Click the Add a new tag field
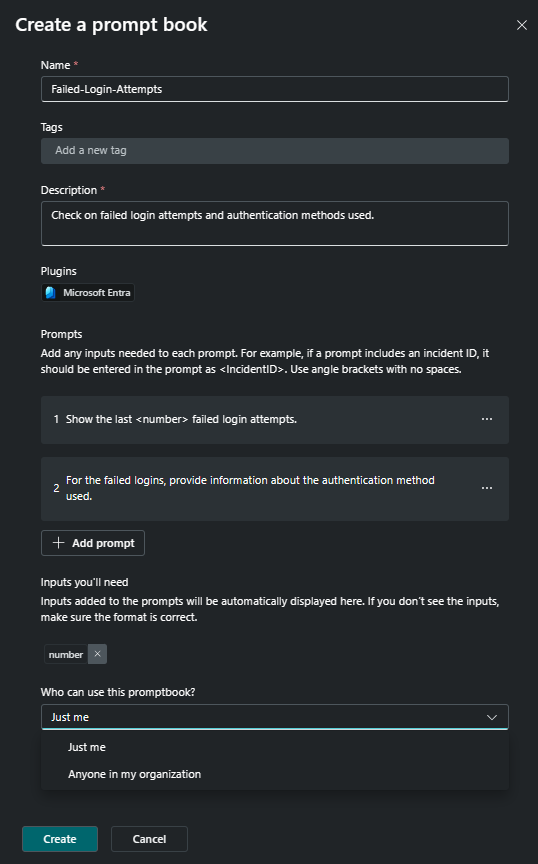The image size is (538, 864). [275, 150]
